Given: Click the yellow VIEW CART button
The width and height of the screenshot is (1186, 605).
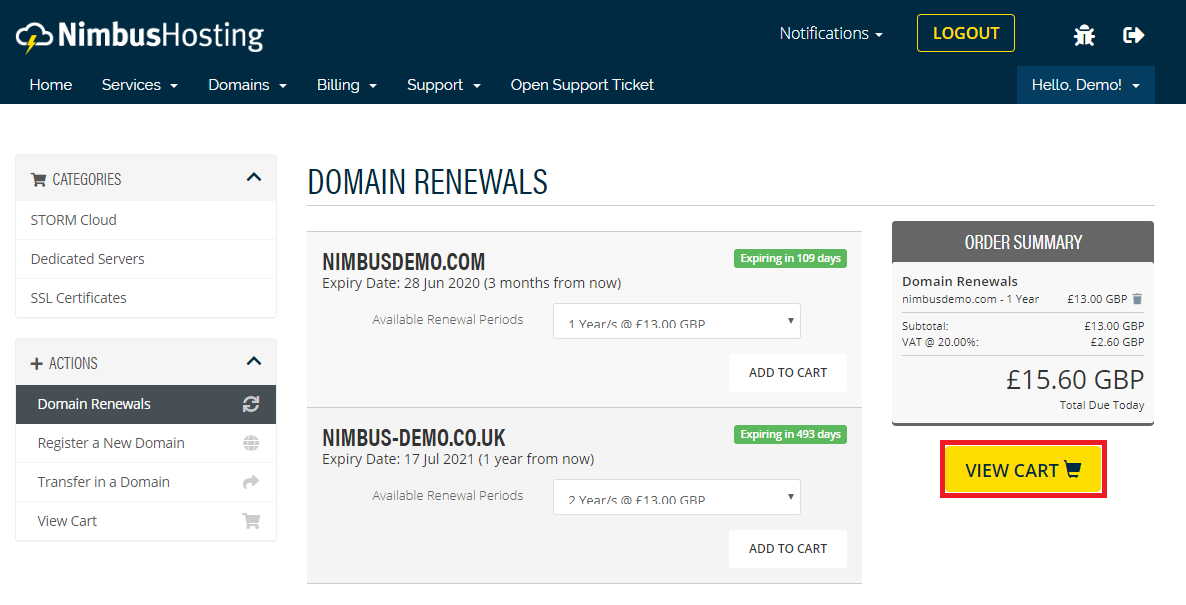Looking at the screenshot, I should [x=1023, y=470].
